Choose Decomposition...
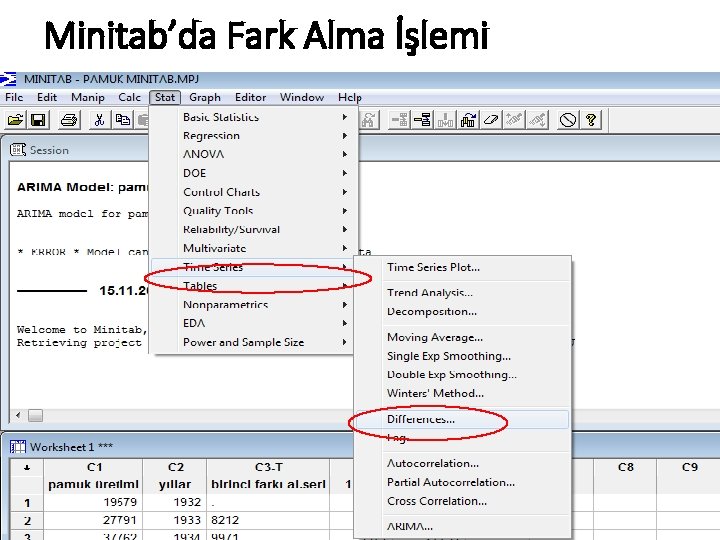This screenshot has width=720, height=540. click(x=462, y=312)
